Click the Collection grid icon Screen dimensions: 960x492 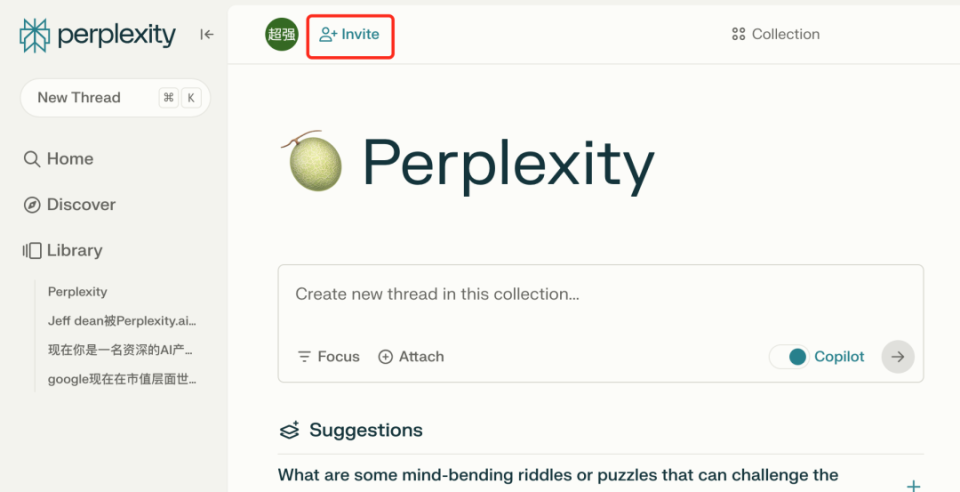click(739, 34)
